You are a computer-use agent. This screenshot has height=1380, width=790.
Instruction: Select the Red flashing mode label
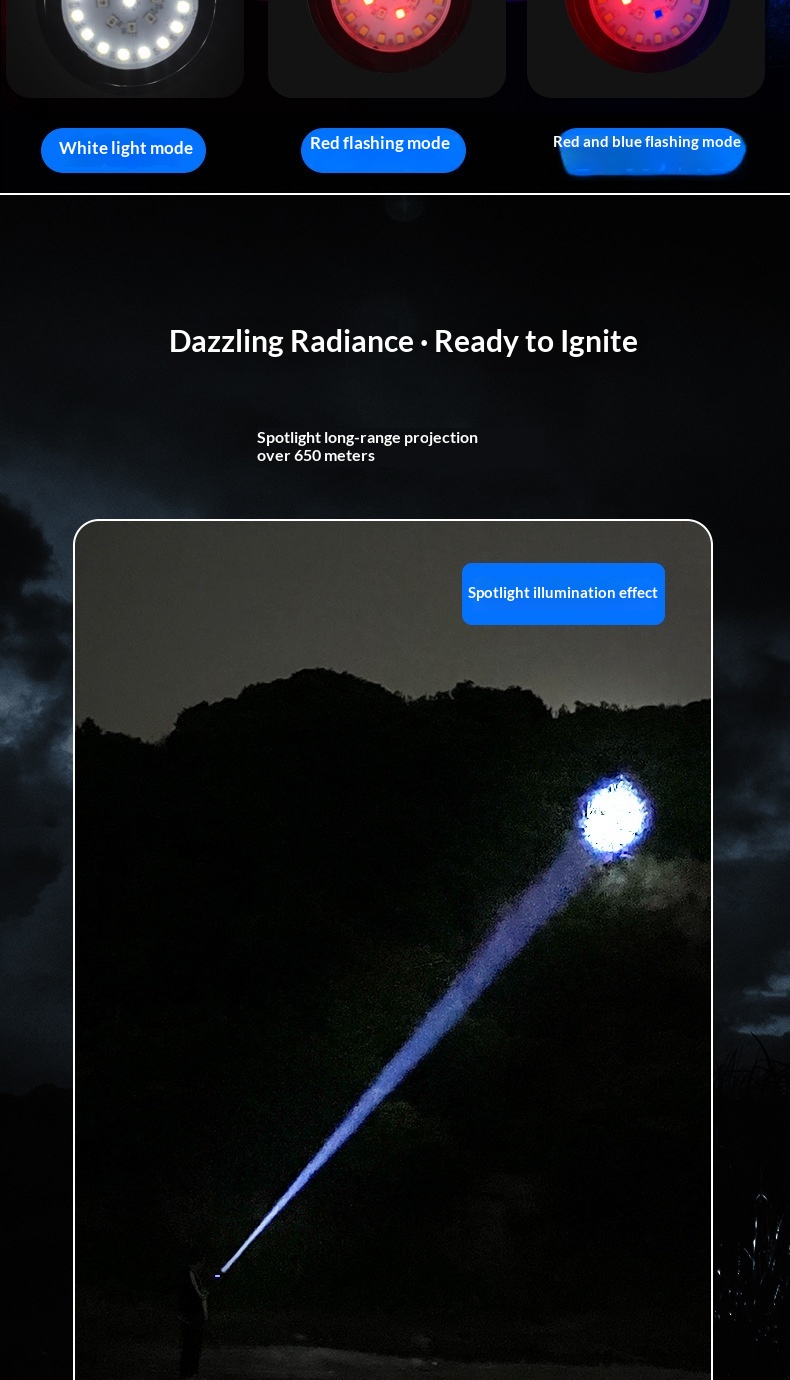(382, 147)
